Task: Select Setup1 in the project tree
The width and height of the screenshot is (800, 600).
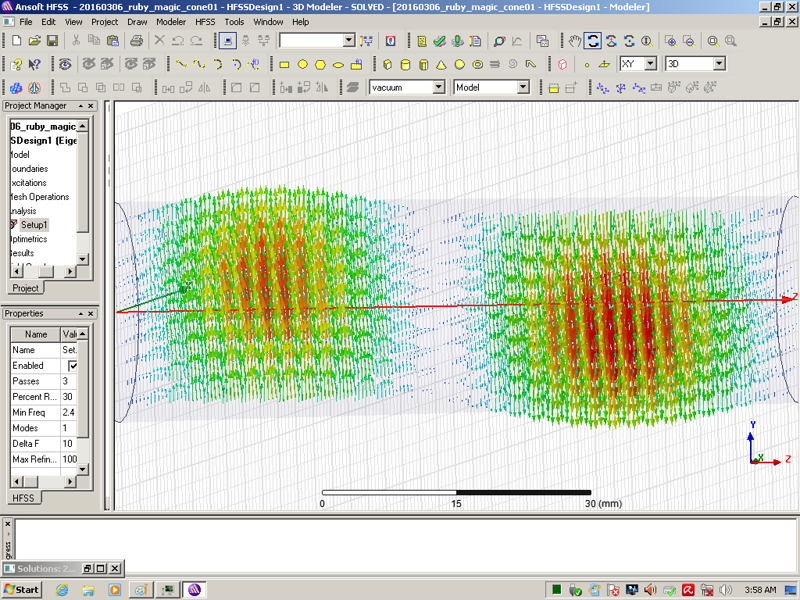Action: tap(34, 225)
